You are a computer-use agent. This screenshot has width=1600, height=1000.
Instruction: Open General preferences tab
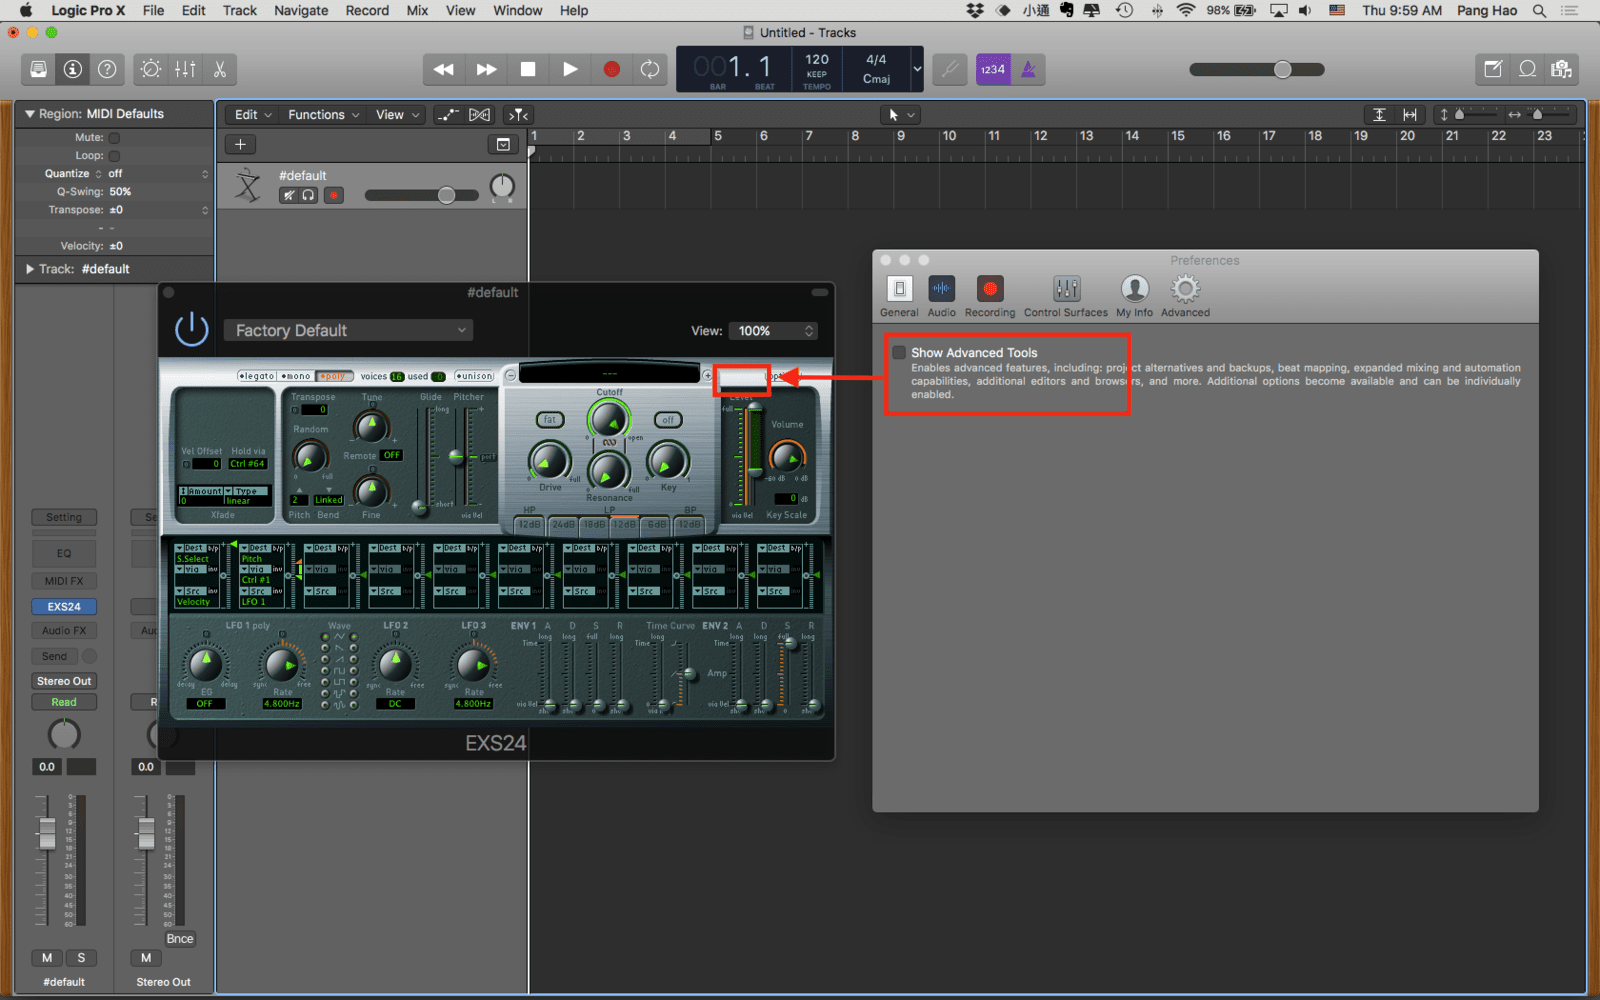pos(899,296)
